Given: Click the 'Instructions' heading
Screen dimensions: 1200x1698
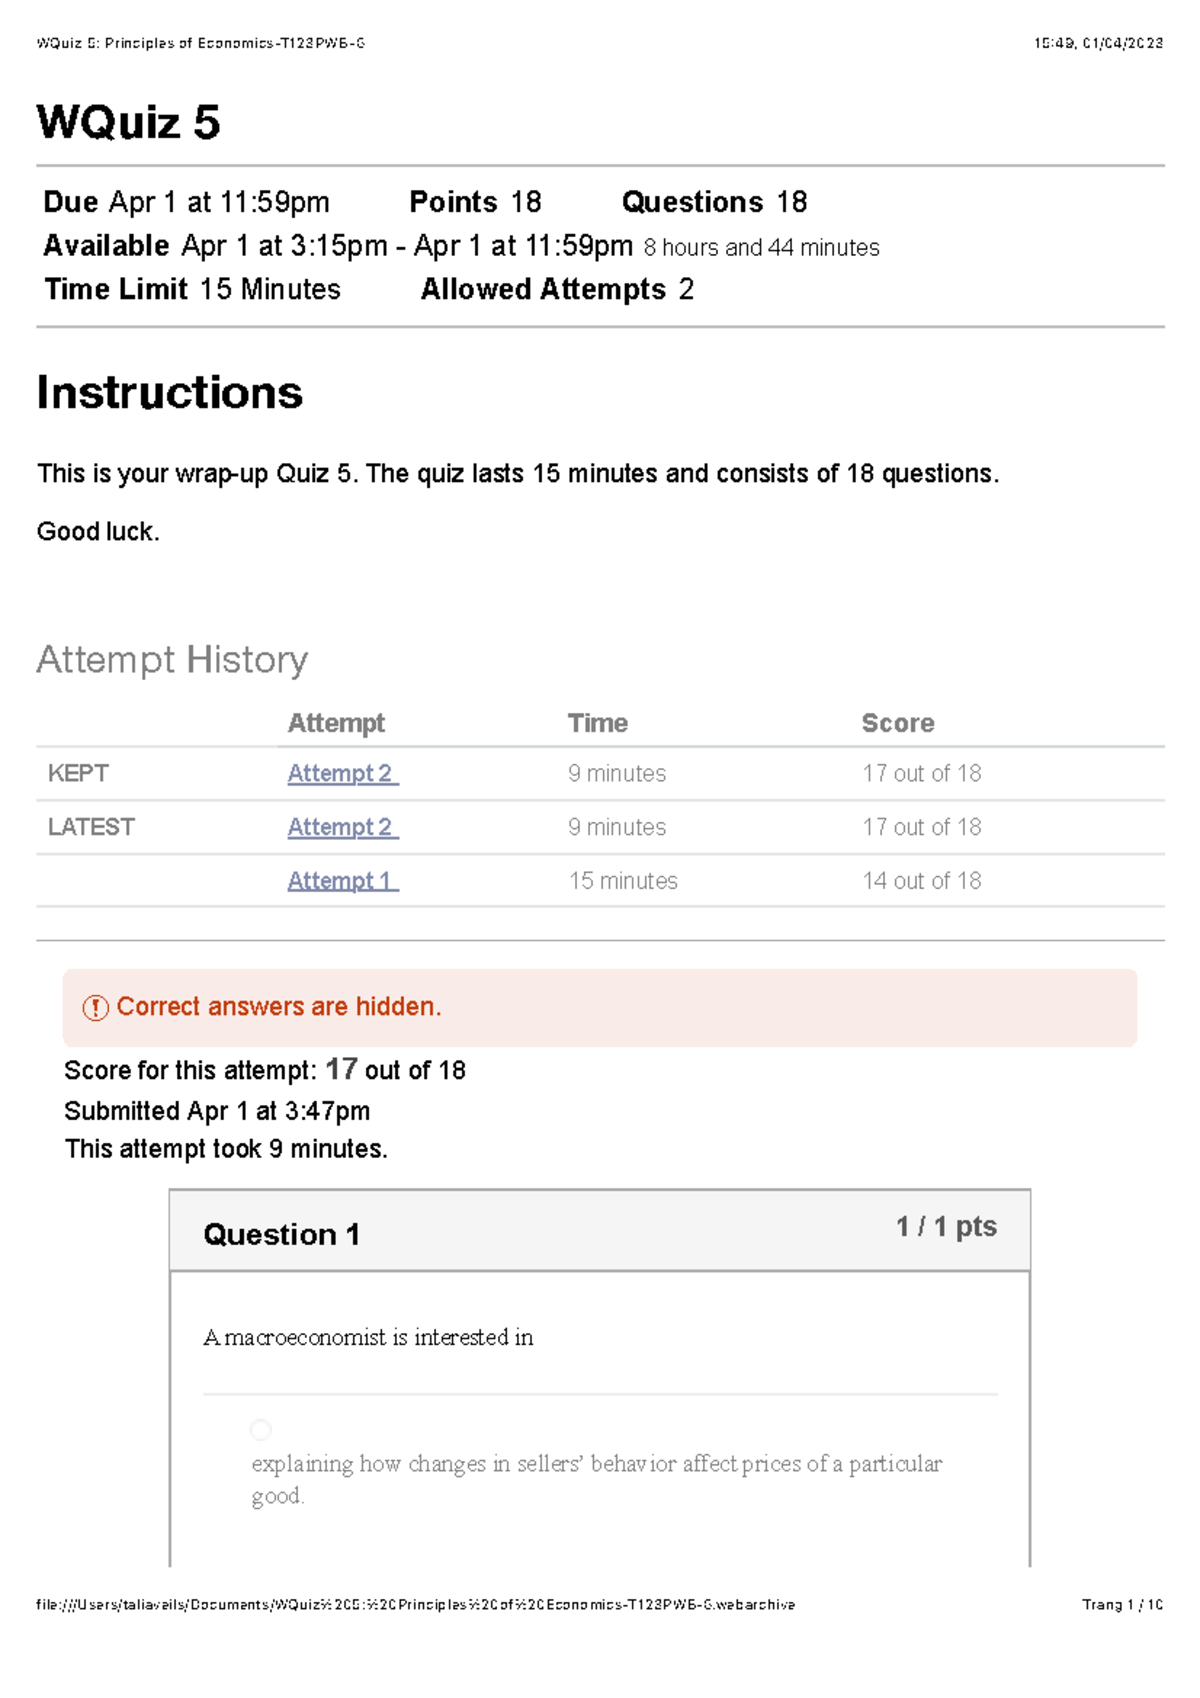Looking at the screenshot, I should [169, 392].
